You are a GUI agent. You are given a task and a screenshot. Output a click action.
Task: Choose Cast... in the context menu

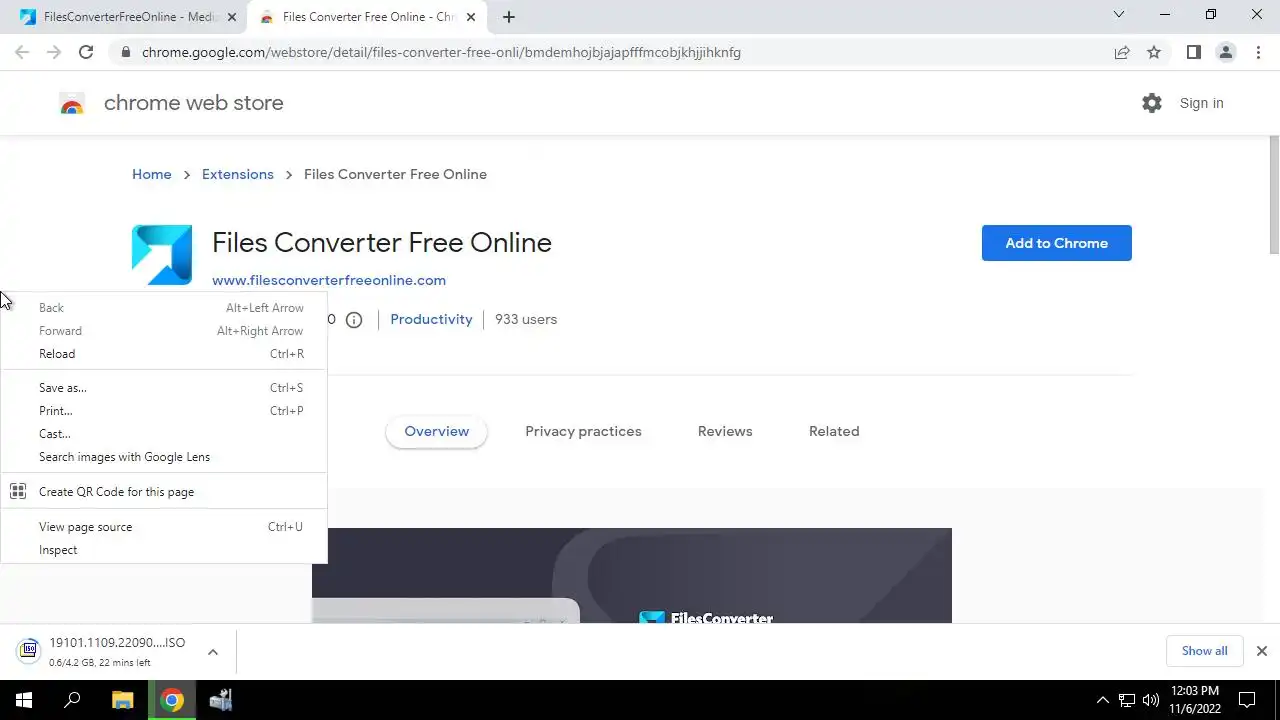click(x=164, y=434)
